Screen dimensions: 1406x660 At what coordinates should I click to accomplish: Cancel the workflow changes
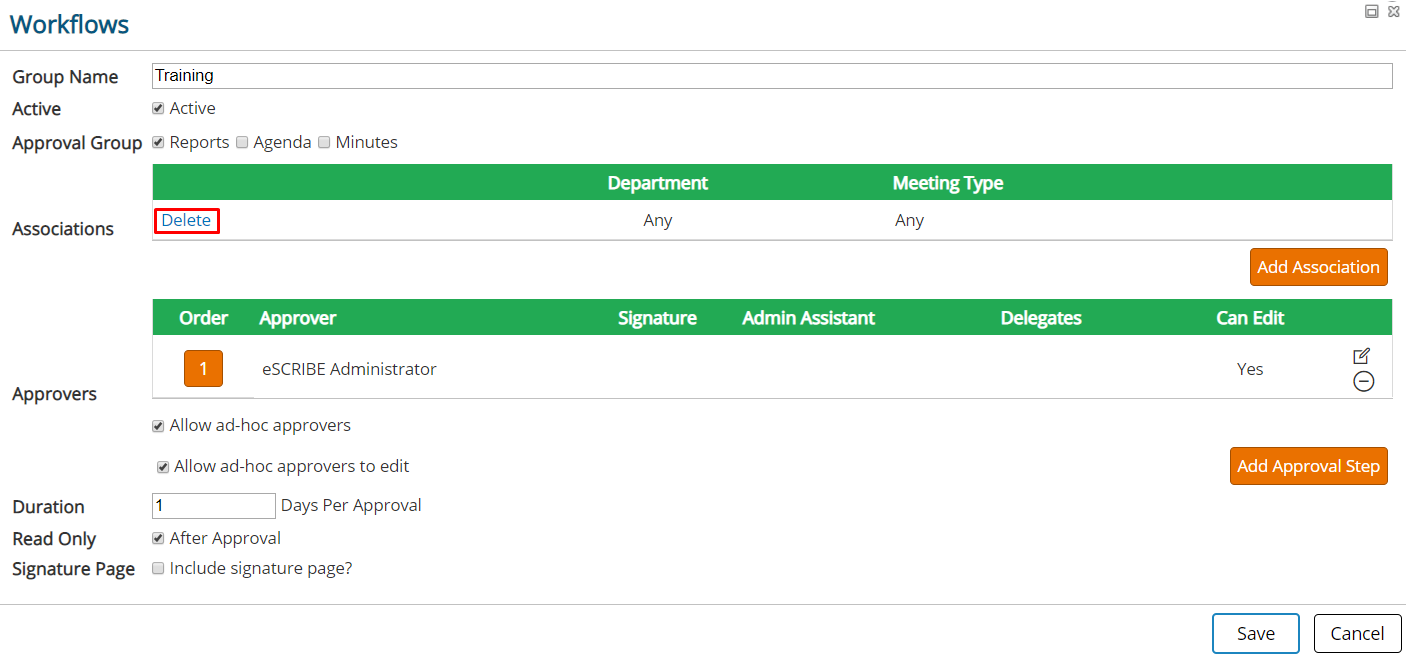click(x=1357, y=633)
